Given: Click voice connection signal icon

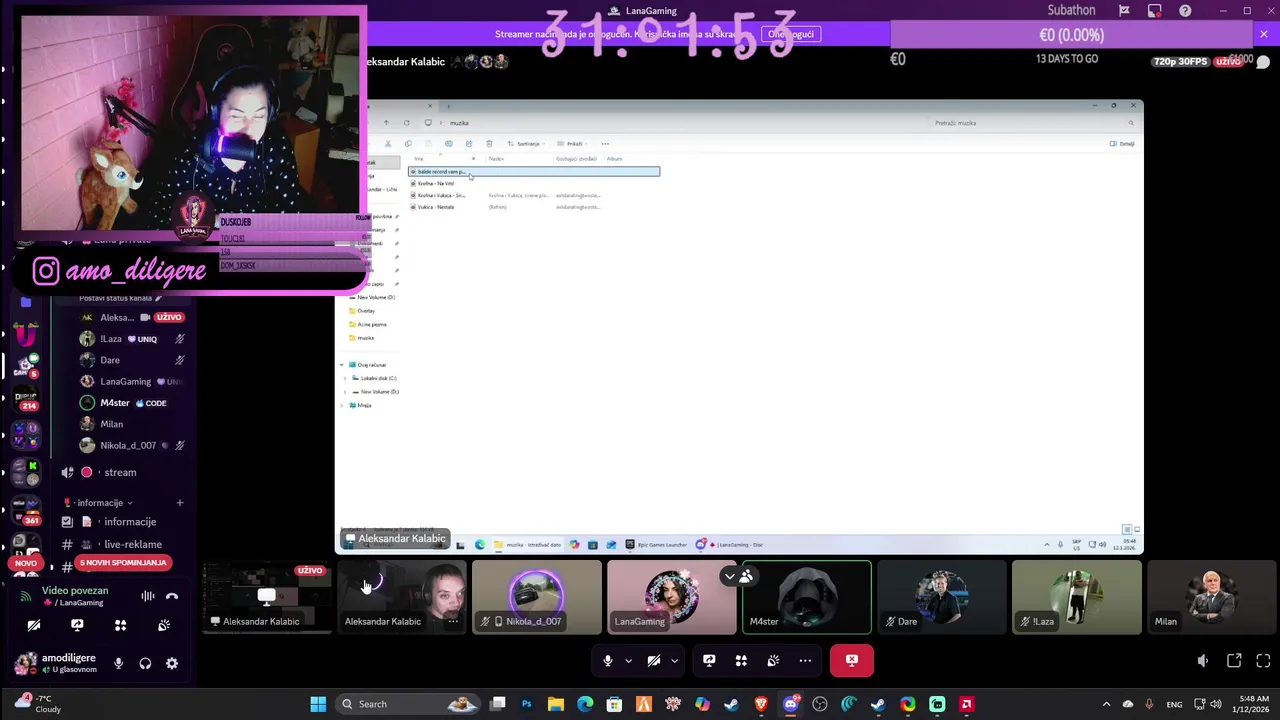Looking at the screenshot, I should click(x=26, y=596).
